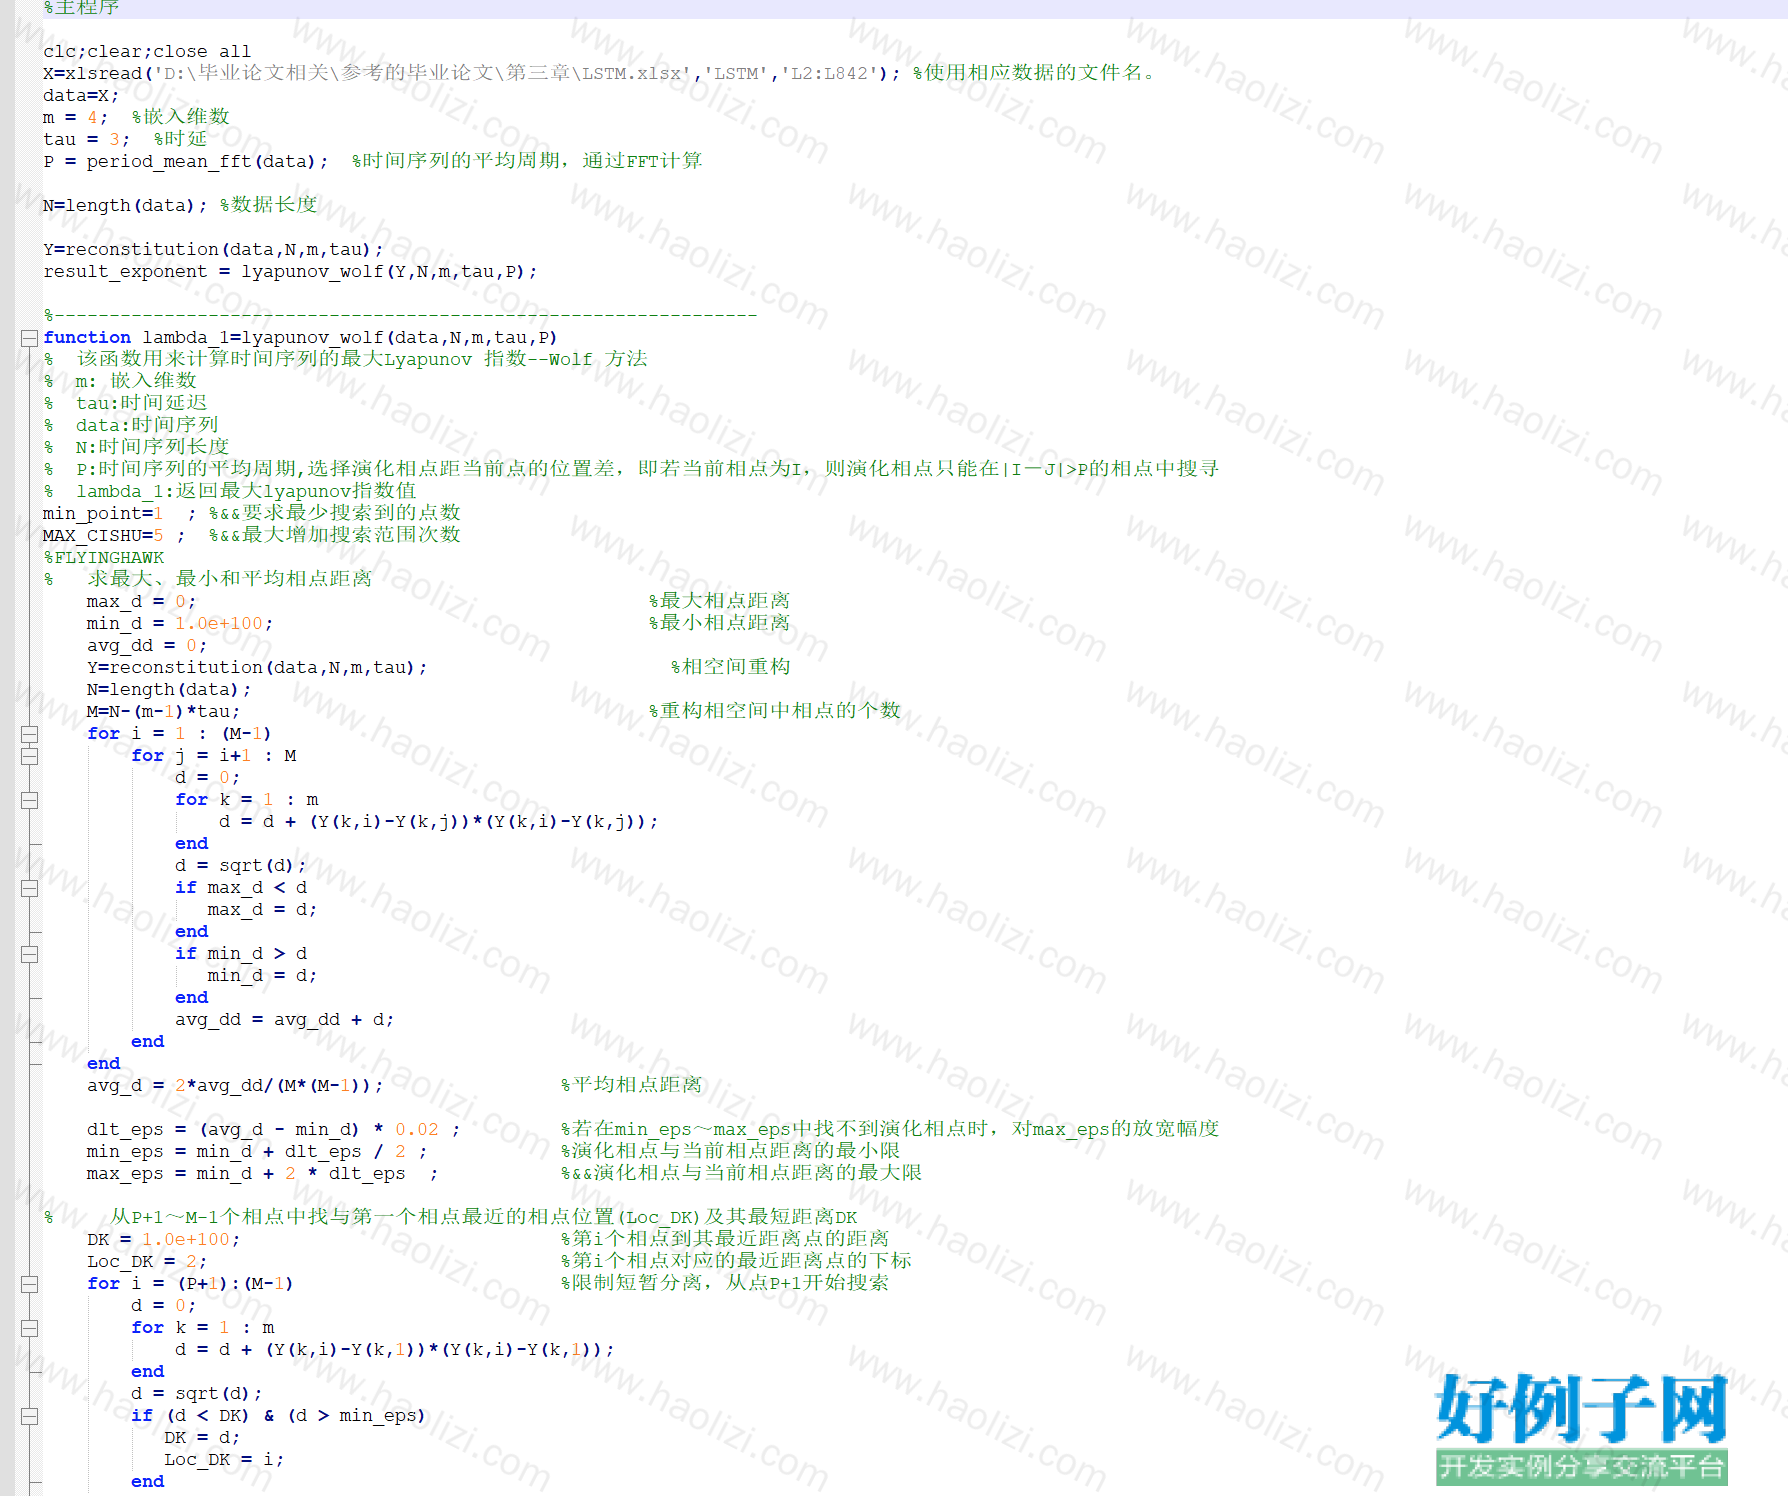Click the 'max_d = 0;' line

141,601
